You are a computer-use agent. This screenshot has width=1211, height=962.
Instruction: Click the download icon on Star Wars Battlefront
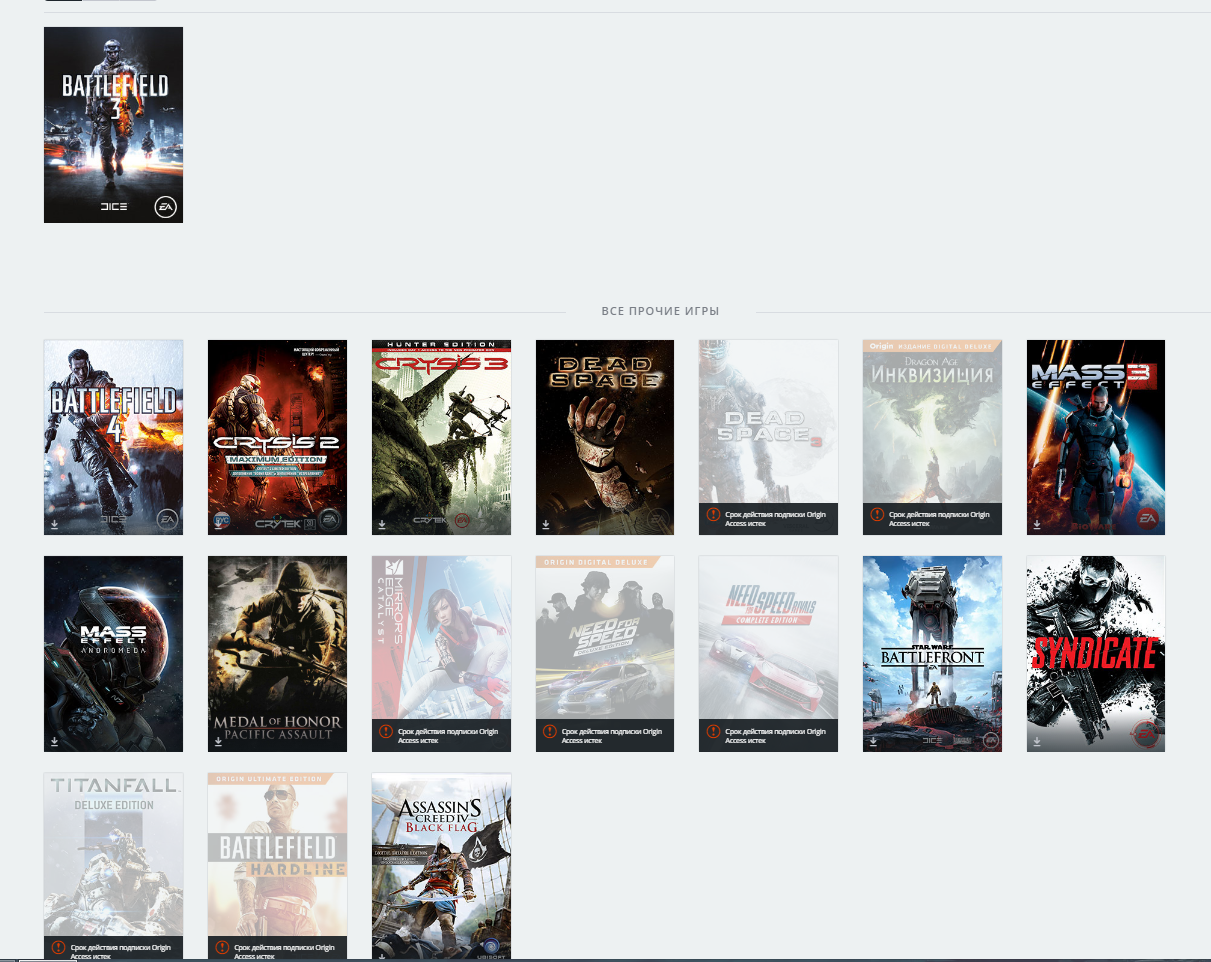coord(872,741)
